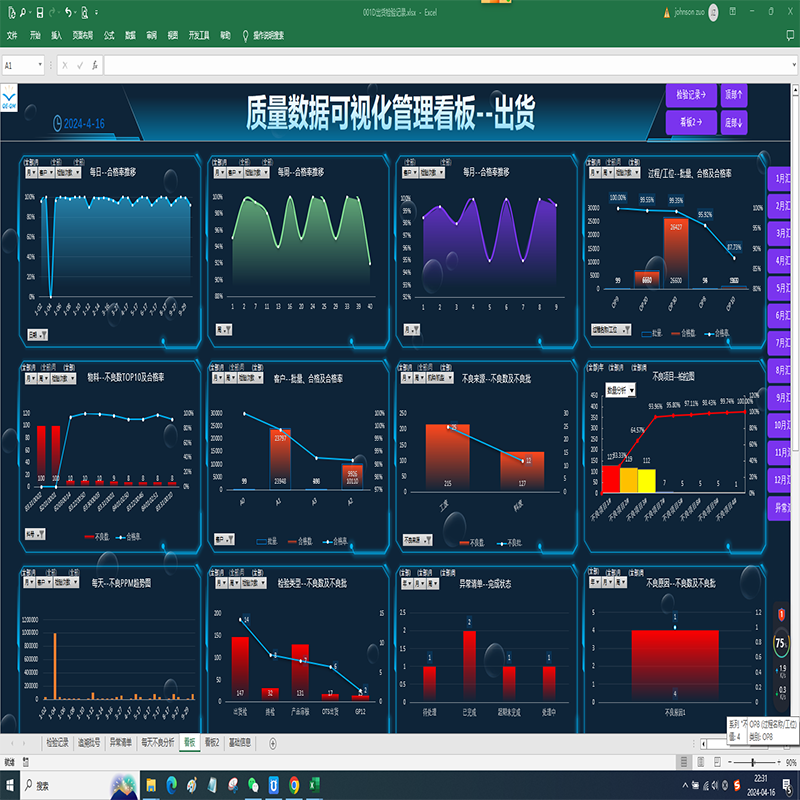
Task: Click the first document icon in quick access toolbar
Action: 11,13
